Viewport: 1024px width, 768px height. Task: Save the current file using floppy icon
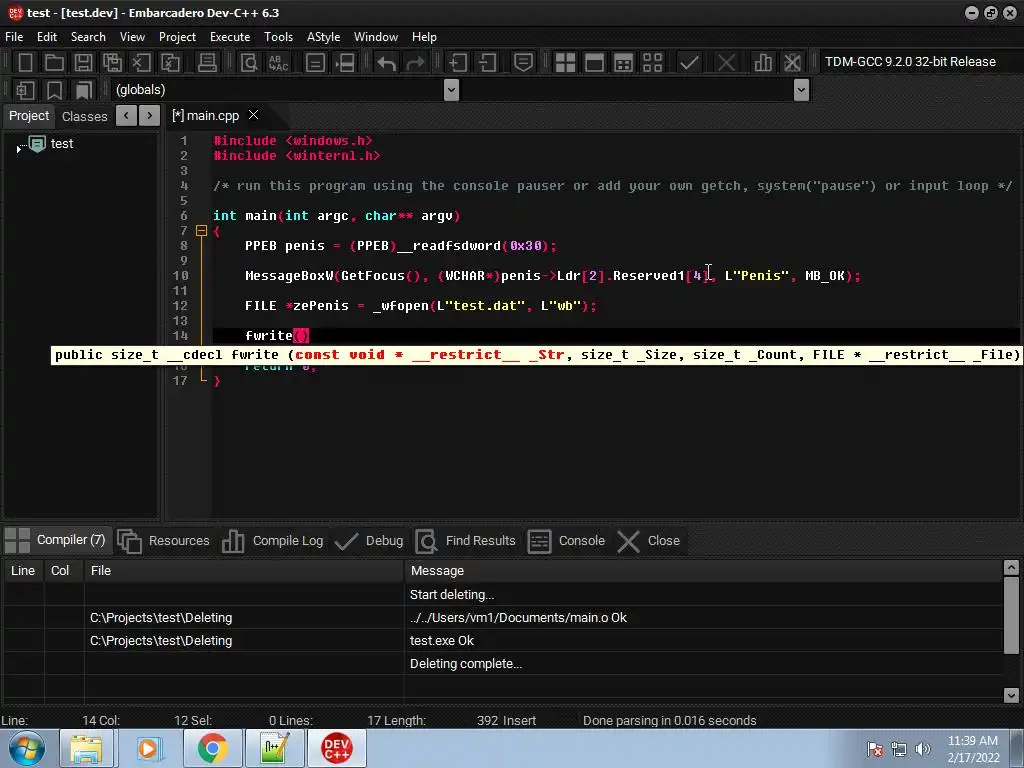(83, 63)
